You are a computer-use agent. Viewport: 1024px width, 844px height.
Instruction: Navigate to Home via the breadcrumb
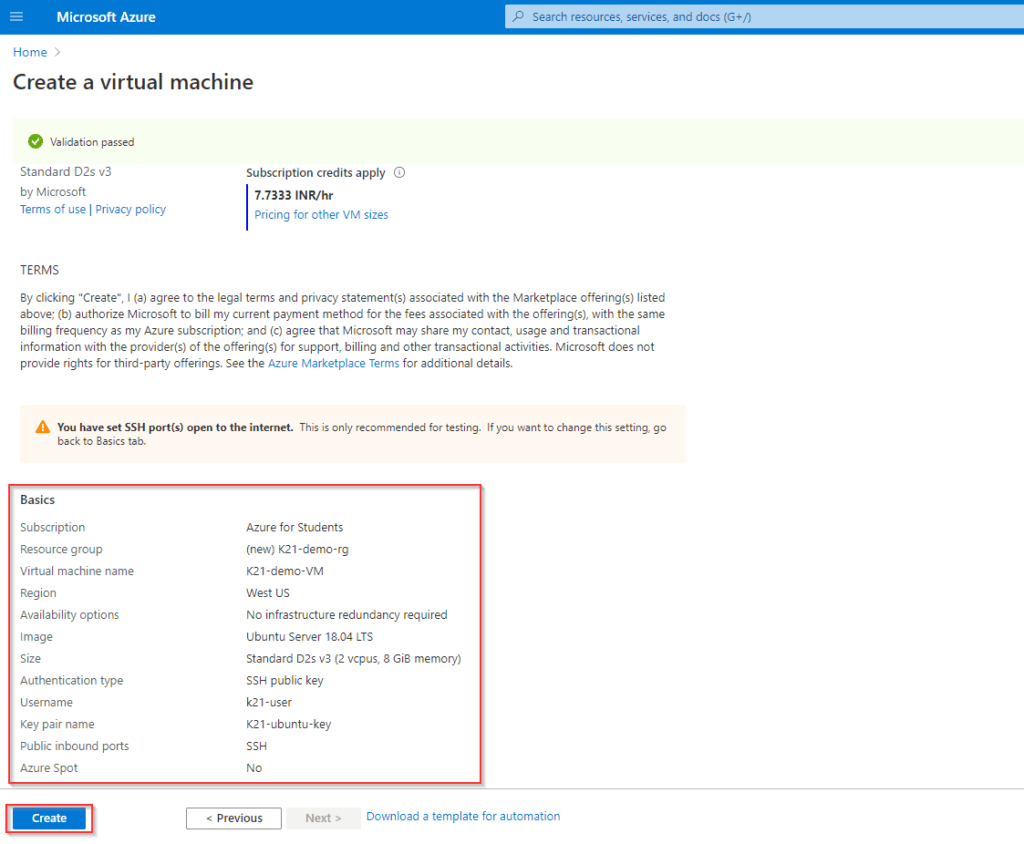29,52
